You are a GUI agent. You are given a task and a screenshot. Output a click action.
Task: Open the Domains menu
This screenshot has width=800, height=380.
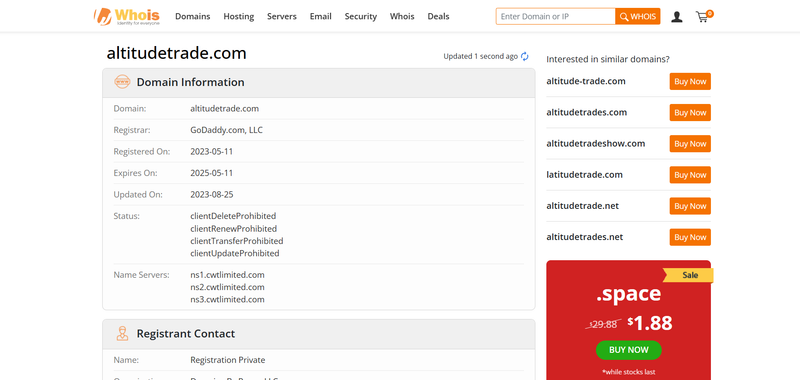tap(192, 16)
